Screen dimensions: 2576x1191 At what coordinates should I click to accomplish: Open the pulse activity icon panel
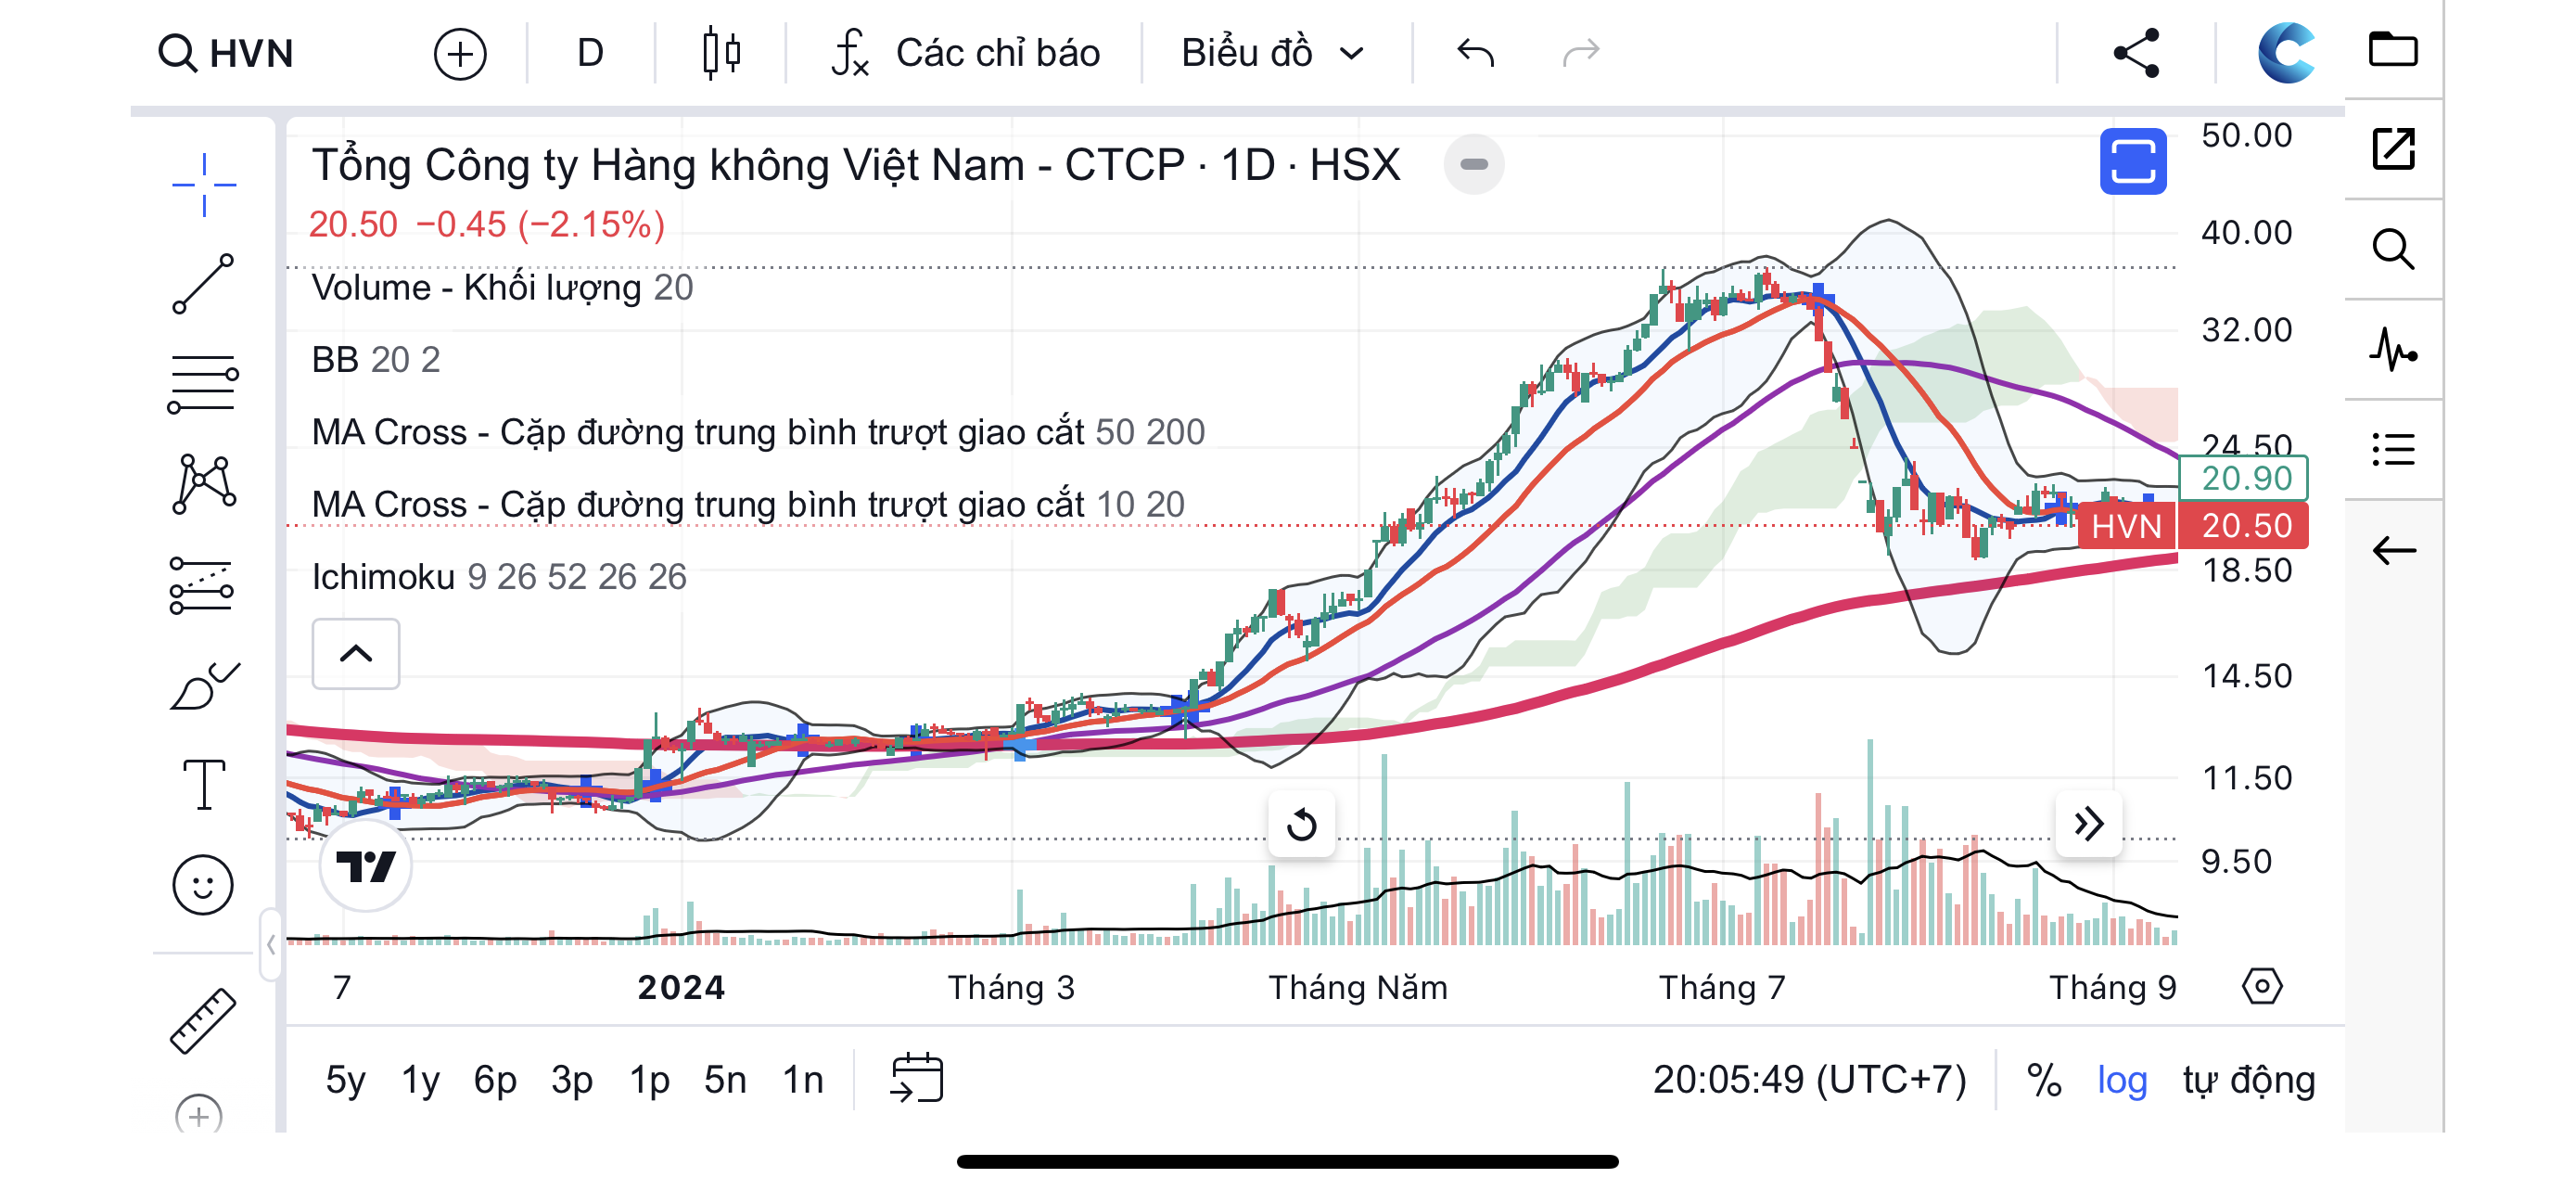(x=2393, y=350)
